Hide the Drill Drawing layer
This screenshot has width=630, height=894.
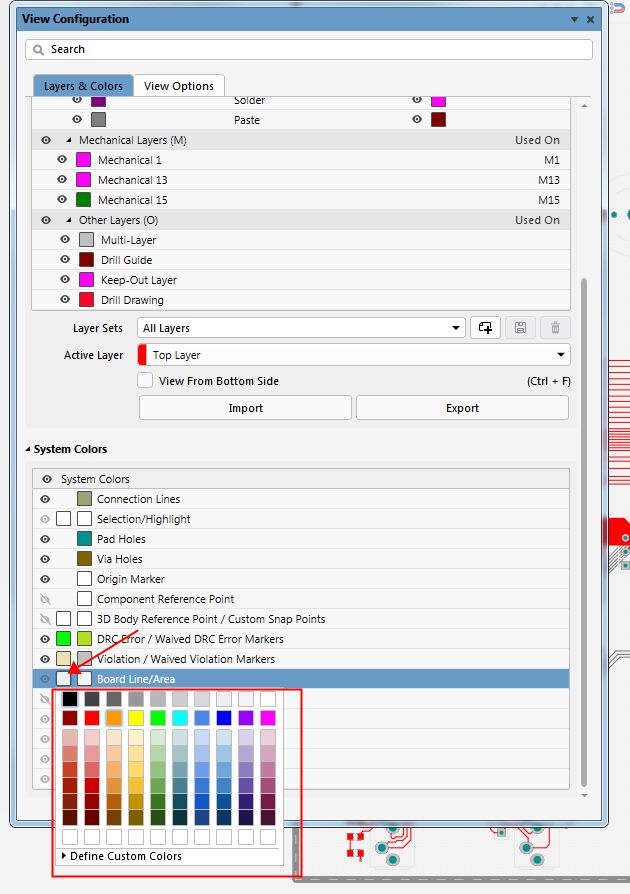coord(65,299)
